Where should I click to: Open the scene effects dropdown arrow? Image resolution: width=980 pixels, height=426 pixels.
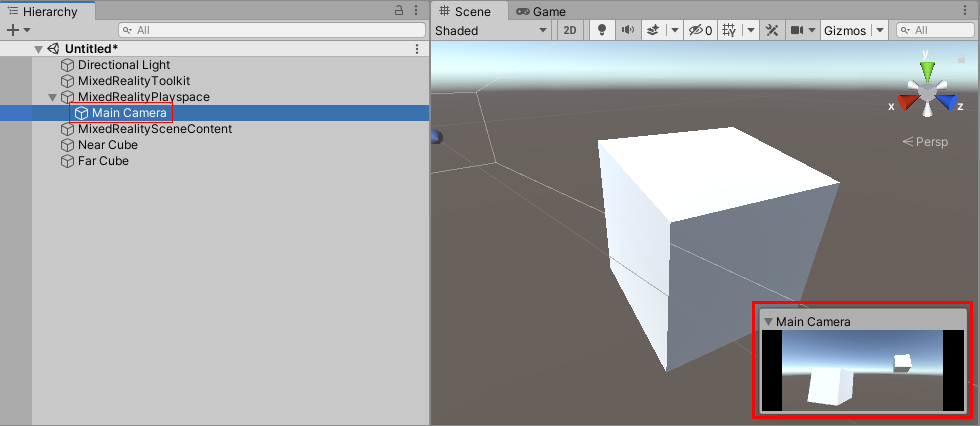click(x=674, y=30)
